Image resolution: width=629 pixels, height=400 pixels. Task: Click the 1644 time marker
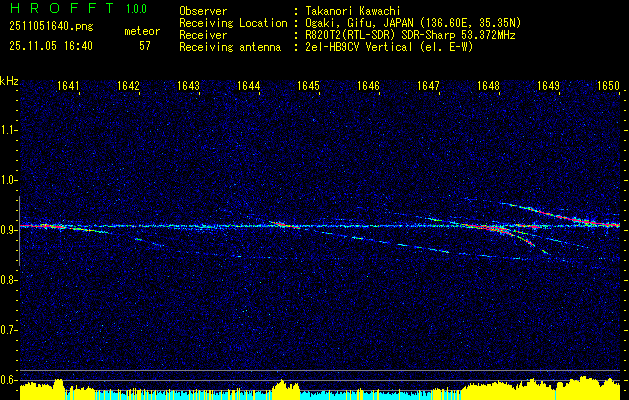(248, 85)
